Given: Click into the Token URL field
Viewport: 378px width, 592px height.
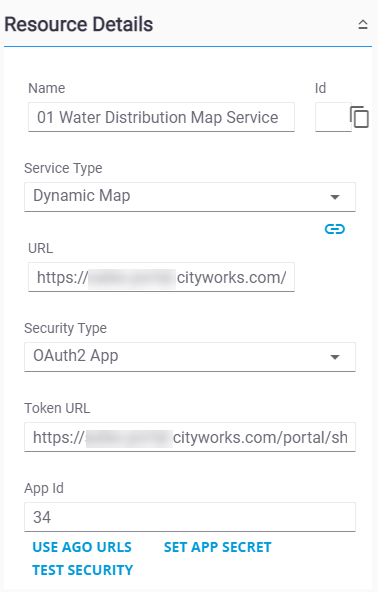Looking at the screenshot, I should (x=190, y=437).
